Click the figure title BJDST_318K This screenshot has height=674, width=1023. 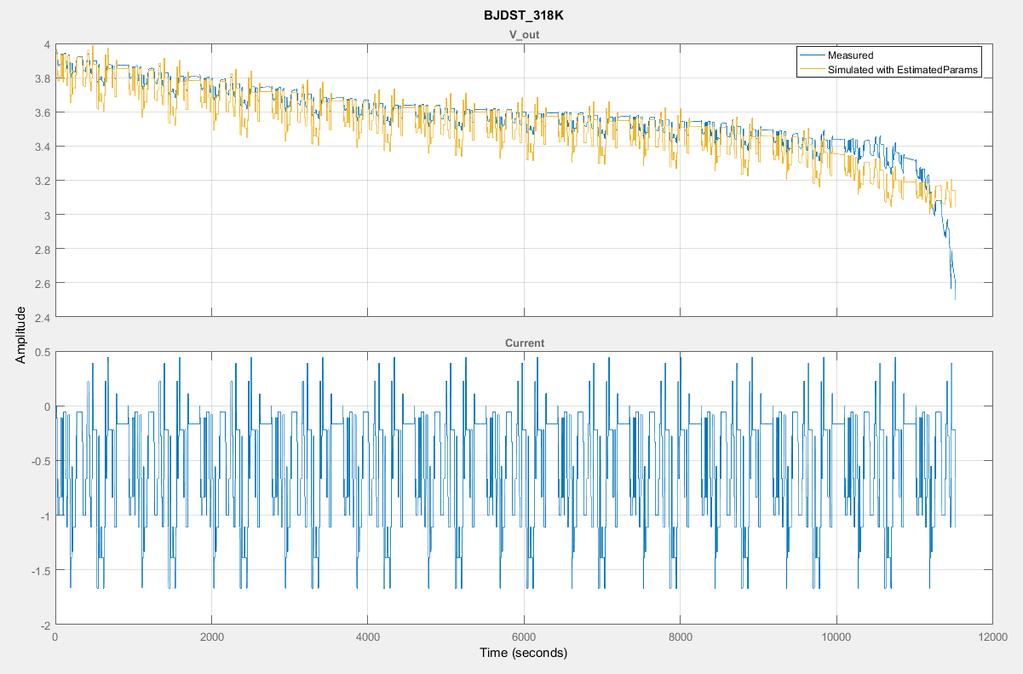[524, 16]
